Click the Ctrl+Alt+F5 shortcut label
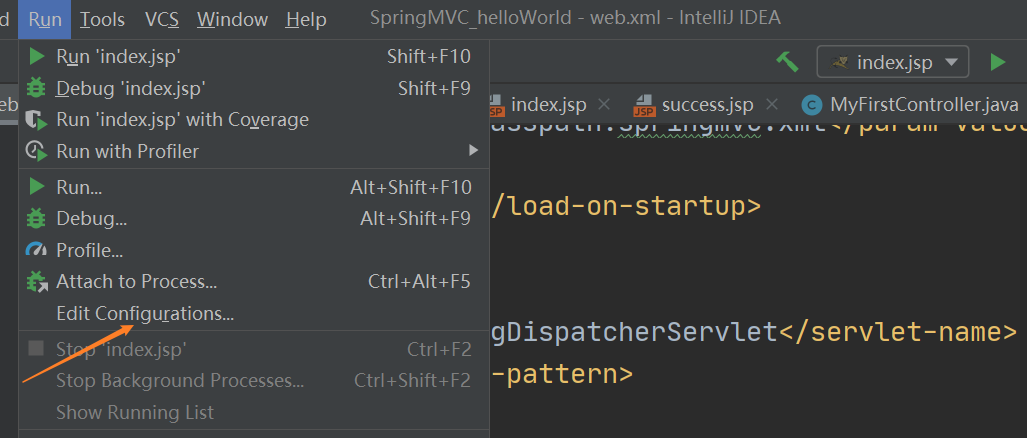 [x=419, y=282]
